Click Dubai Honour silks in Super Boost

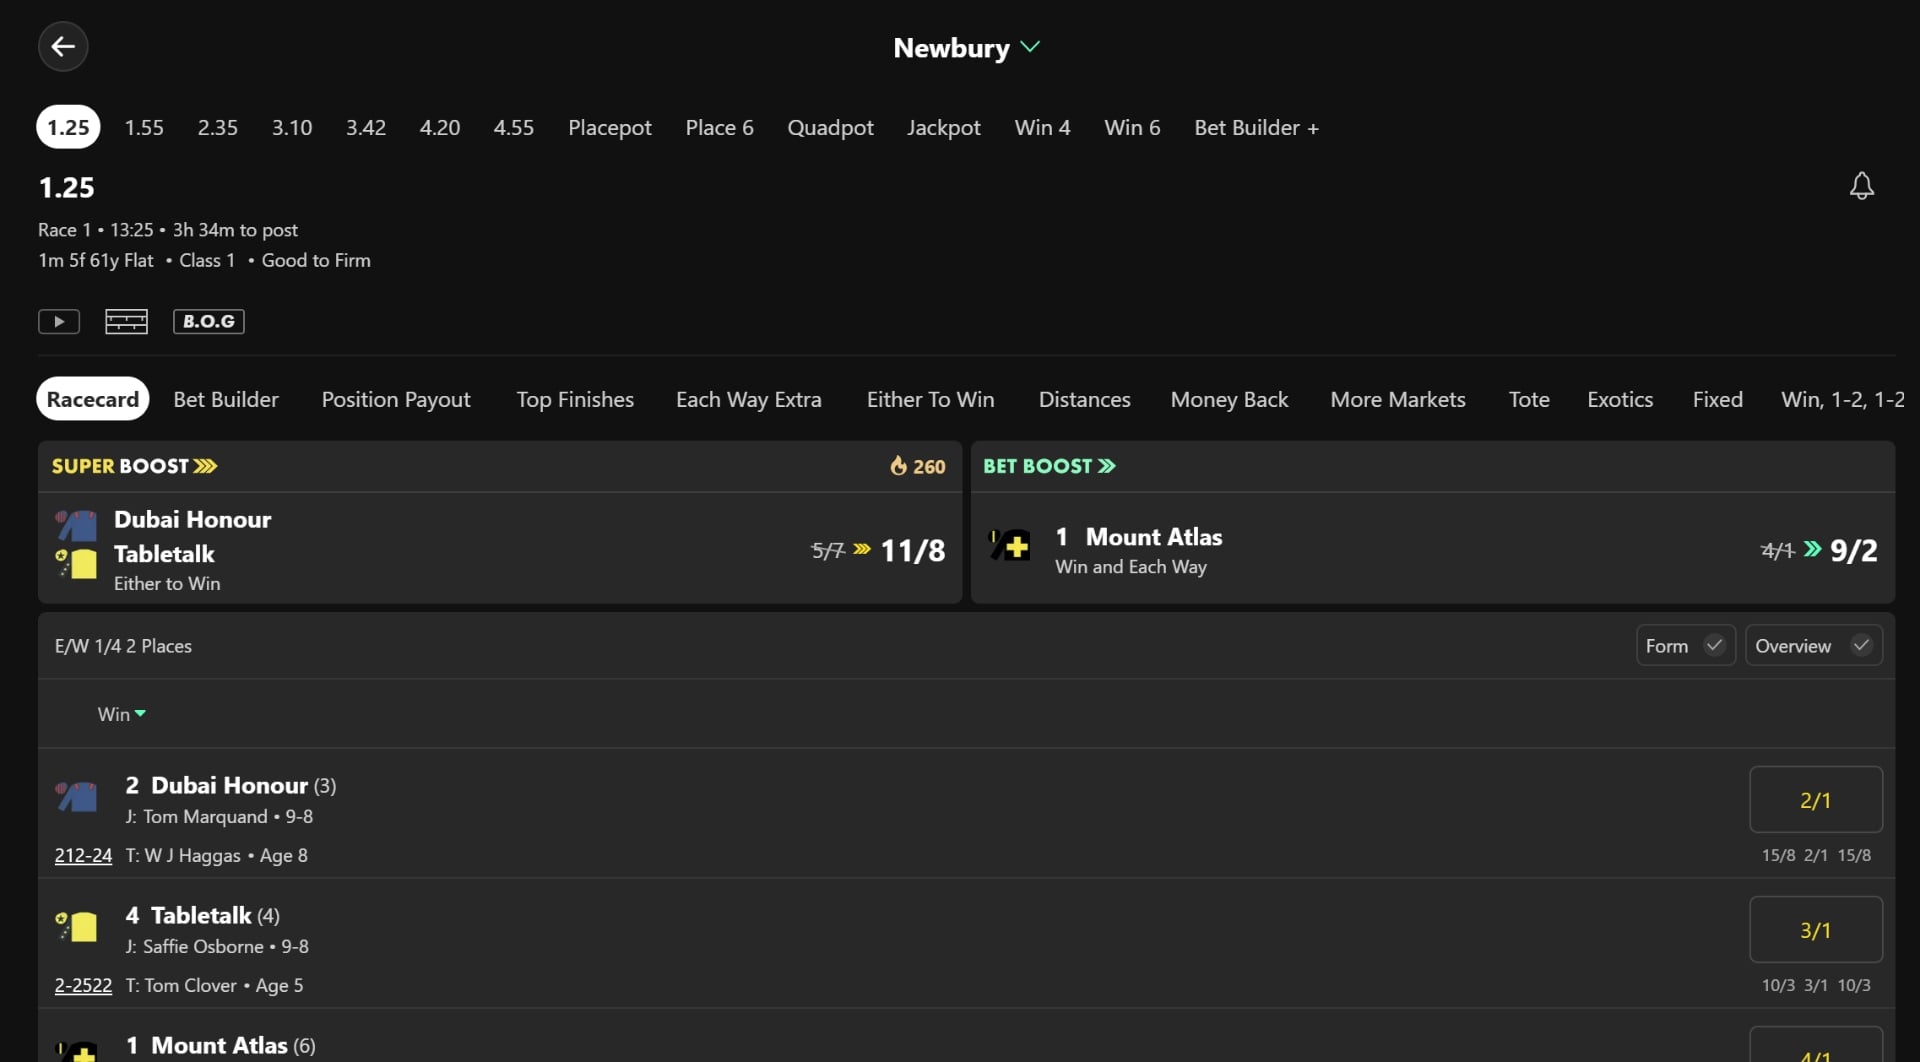click(x=76, y=524)
